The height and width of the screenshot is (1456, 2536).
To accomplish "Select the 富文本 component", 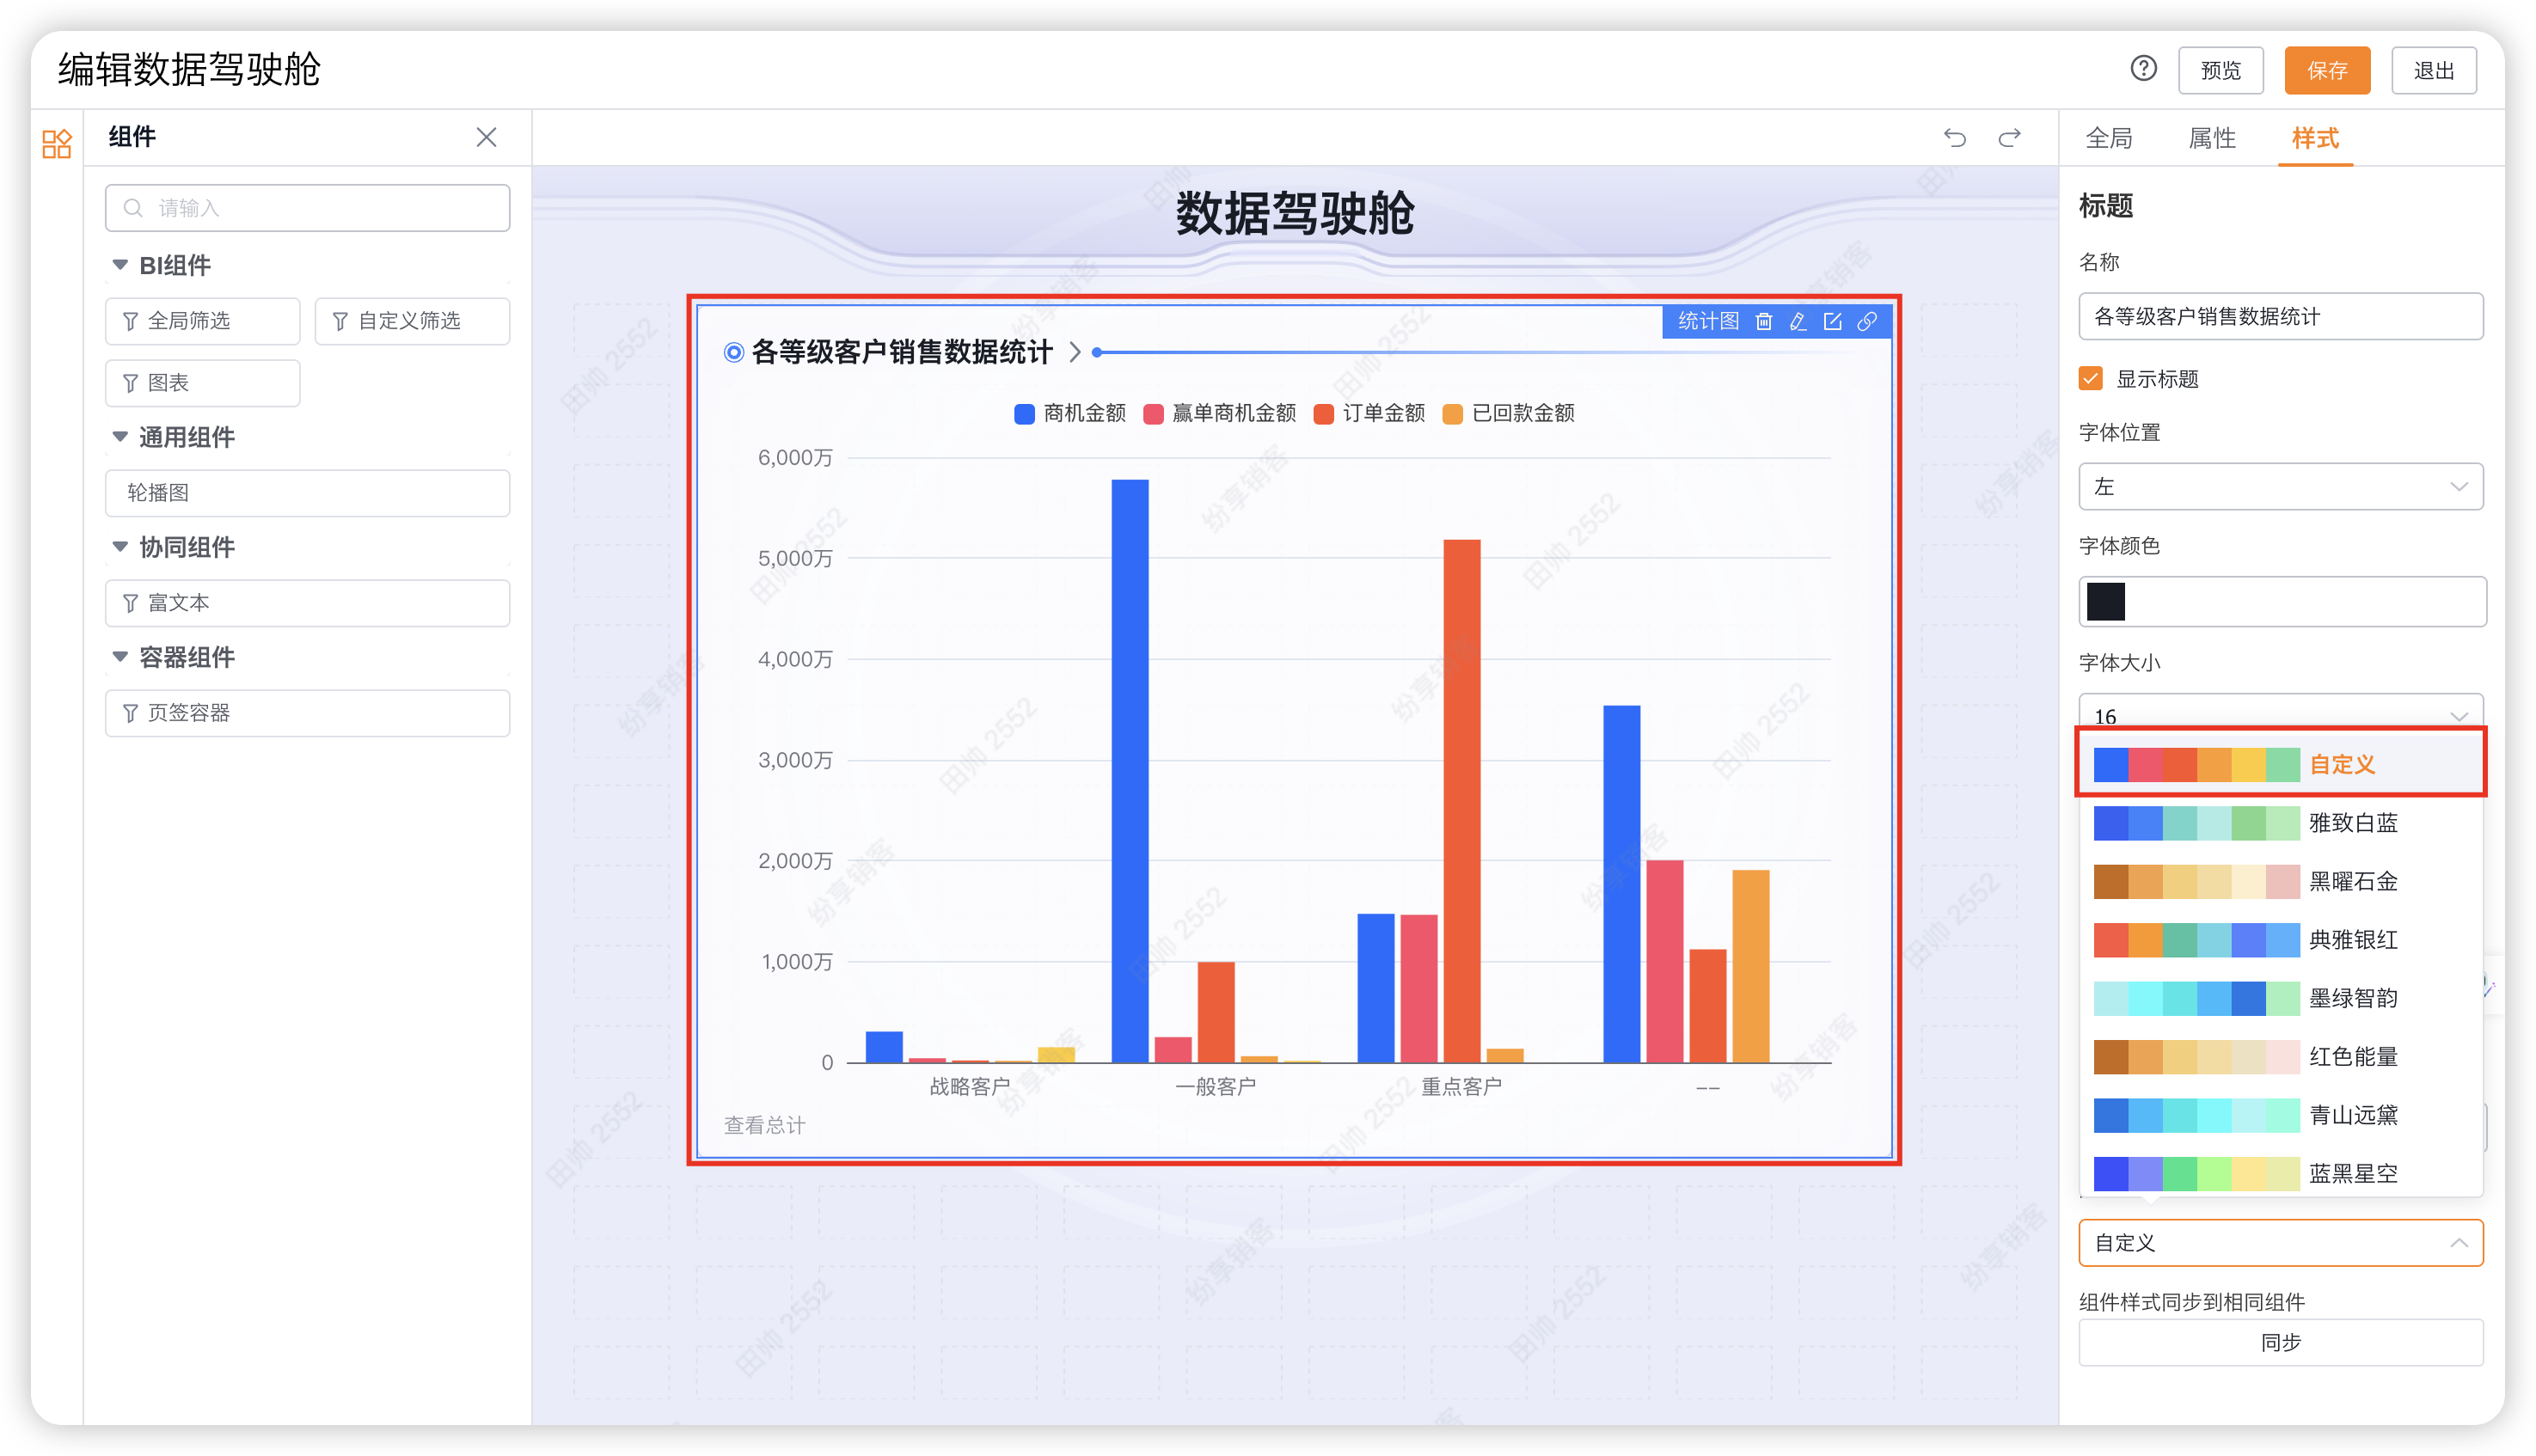I will [x=308, y=603].
